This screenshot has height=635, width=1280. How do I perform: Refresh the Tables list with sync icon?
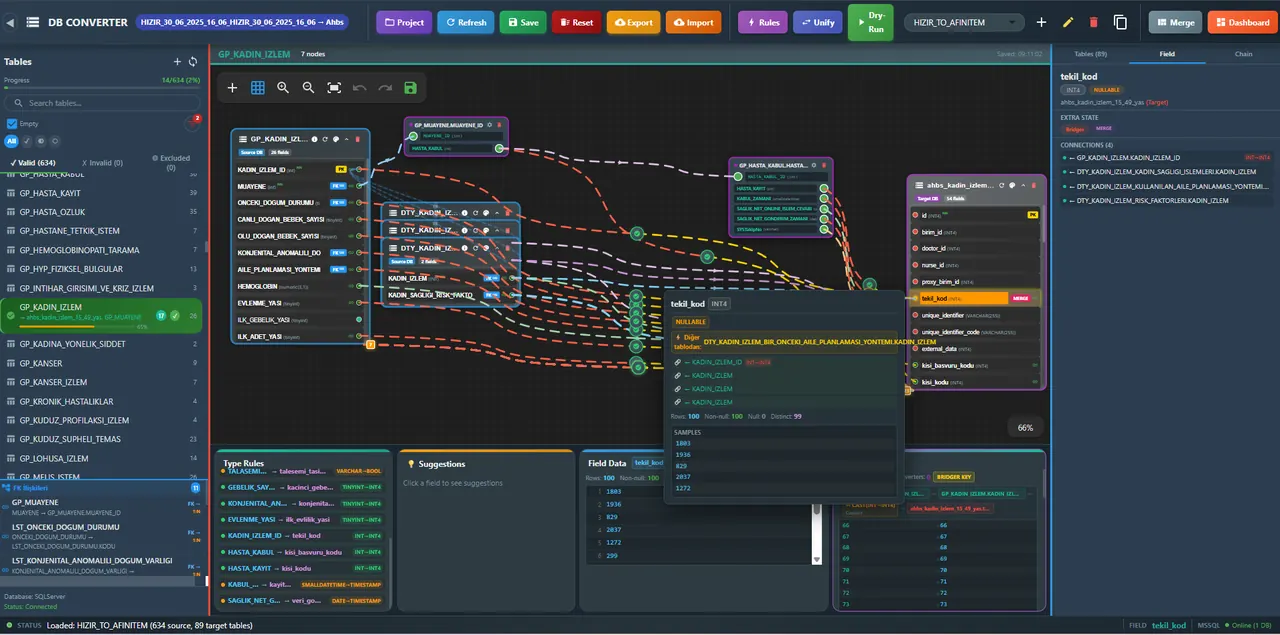click(195, 61)
